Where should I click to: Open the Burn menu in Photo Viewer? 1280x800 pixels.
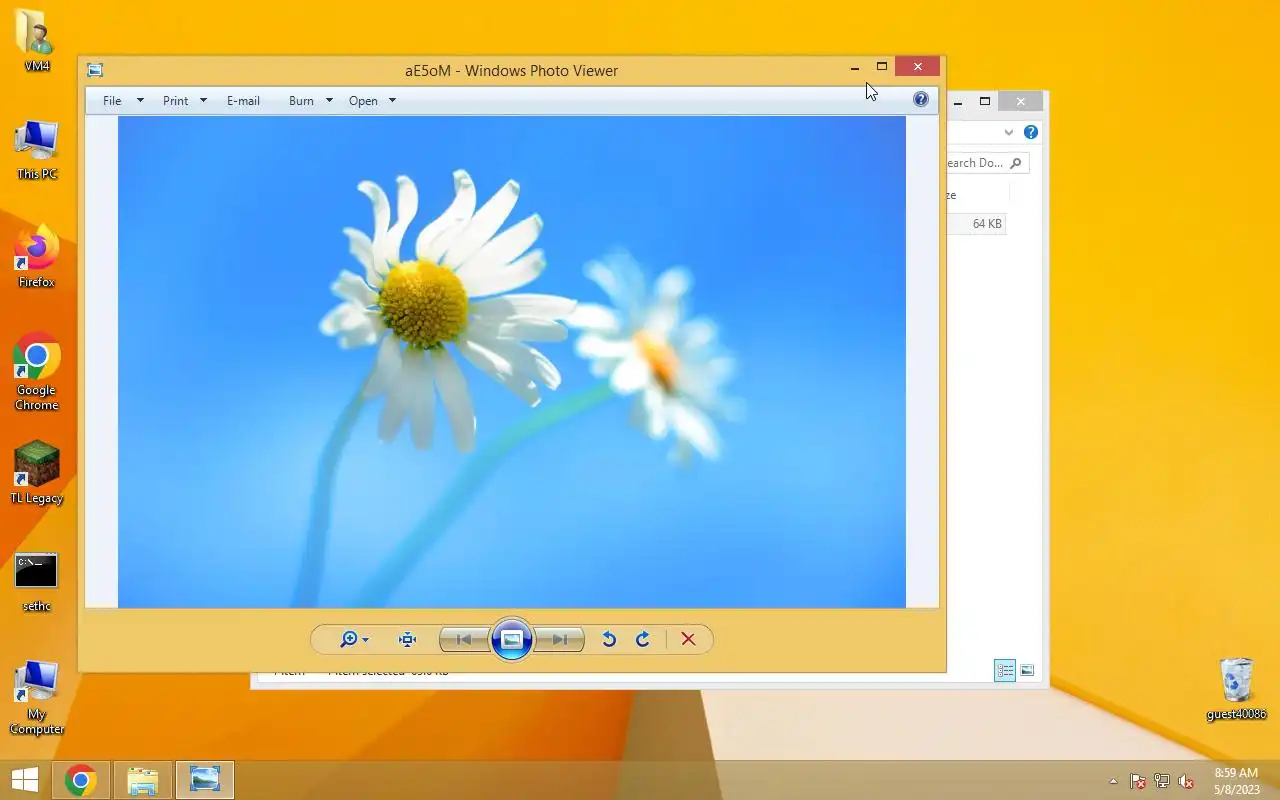tap(301, 101)
